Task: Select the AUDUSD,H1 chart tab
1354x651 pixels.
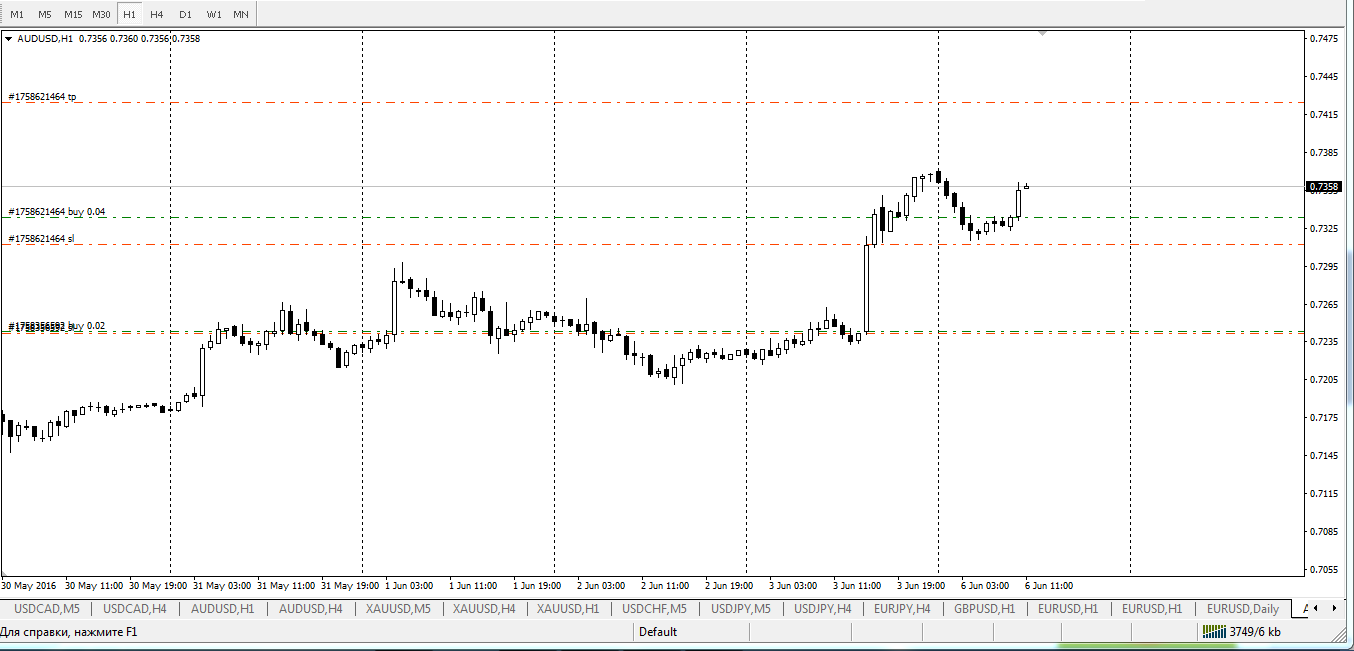Action: pos(222,608)
